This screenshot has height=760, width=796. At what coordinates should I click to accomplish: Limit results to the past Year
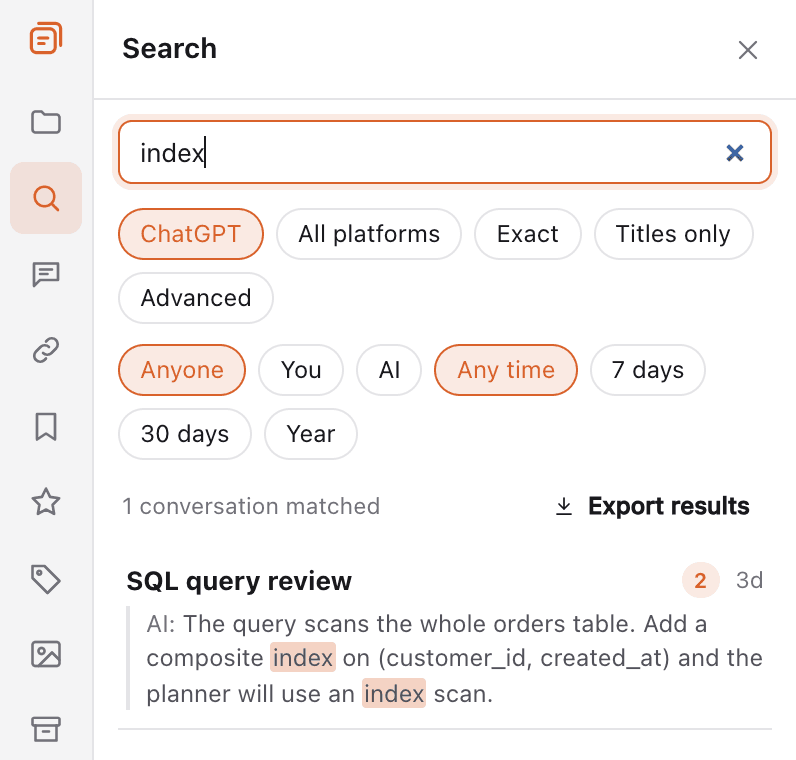[311, 434]
